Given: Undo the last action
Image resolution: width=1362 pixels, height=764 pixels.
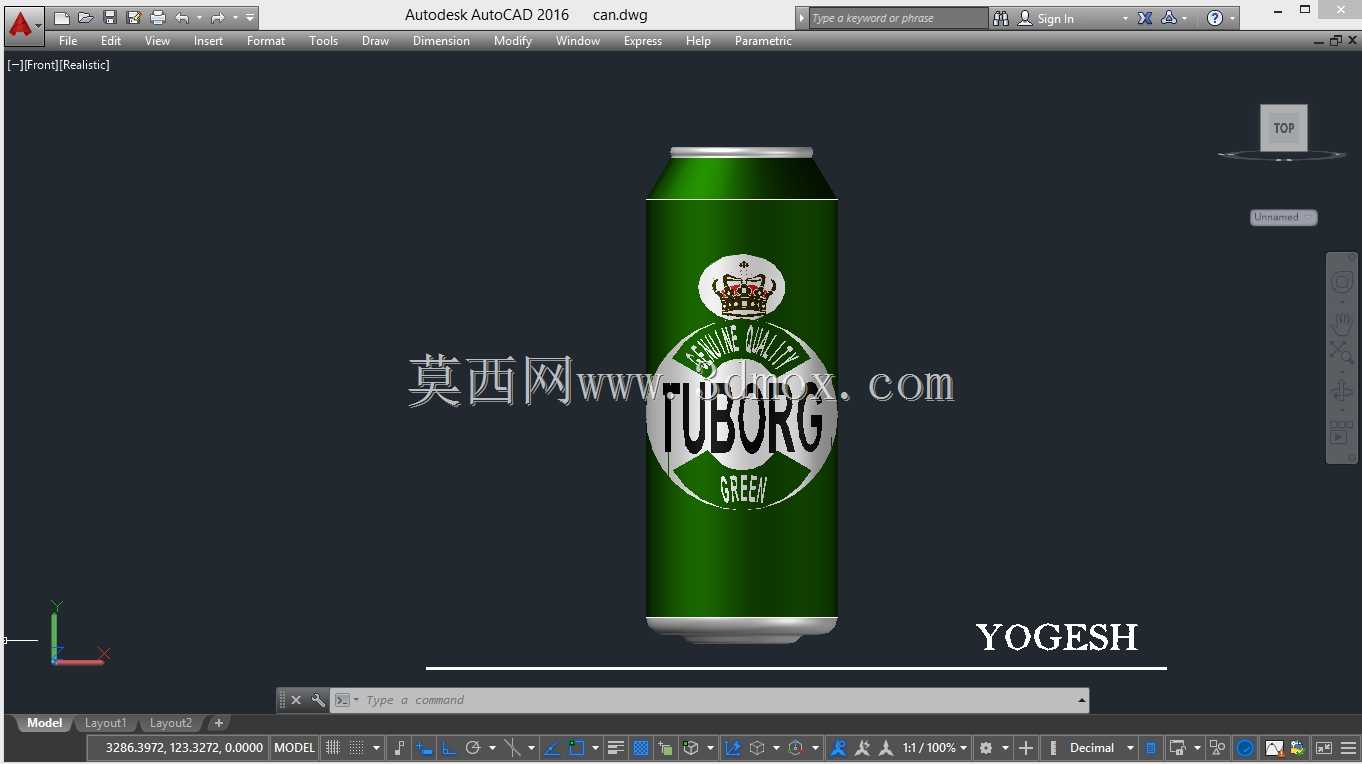Looking at the screenshot, I should tap(182, 18).
